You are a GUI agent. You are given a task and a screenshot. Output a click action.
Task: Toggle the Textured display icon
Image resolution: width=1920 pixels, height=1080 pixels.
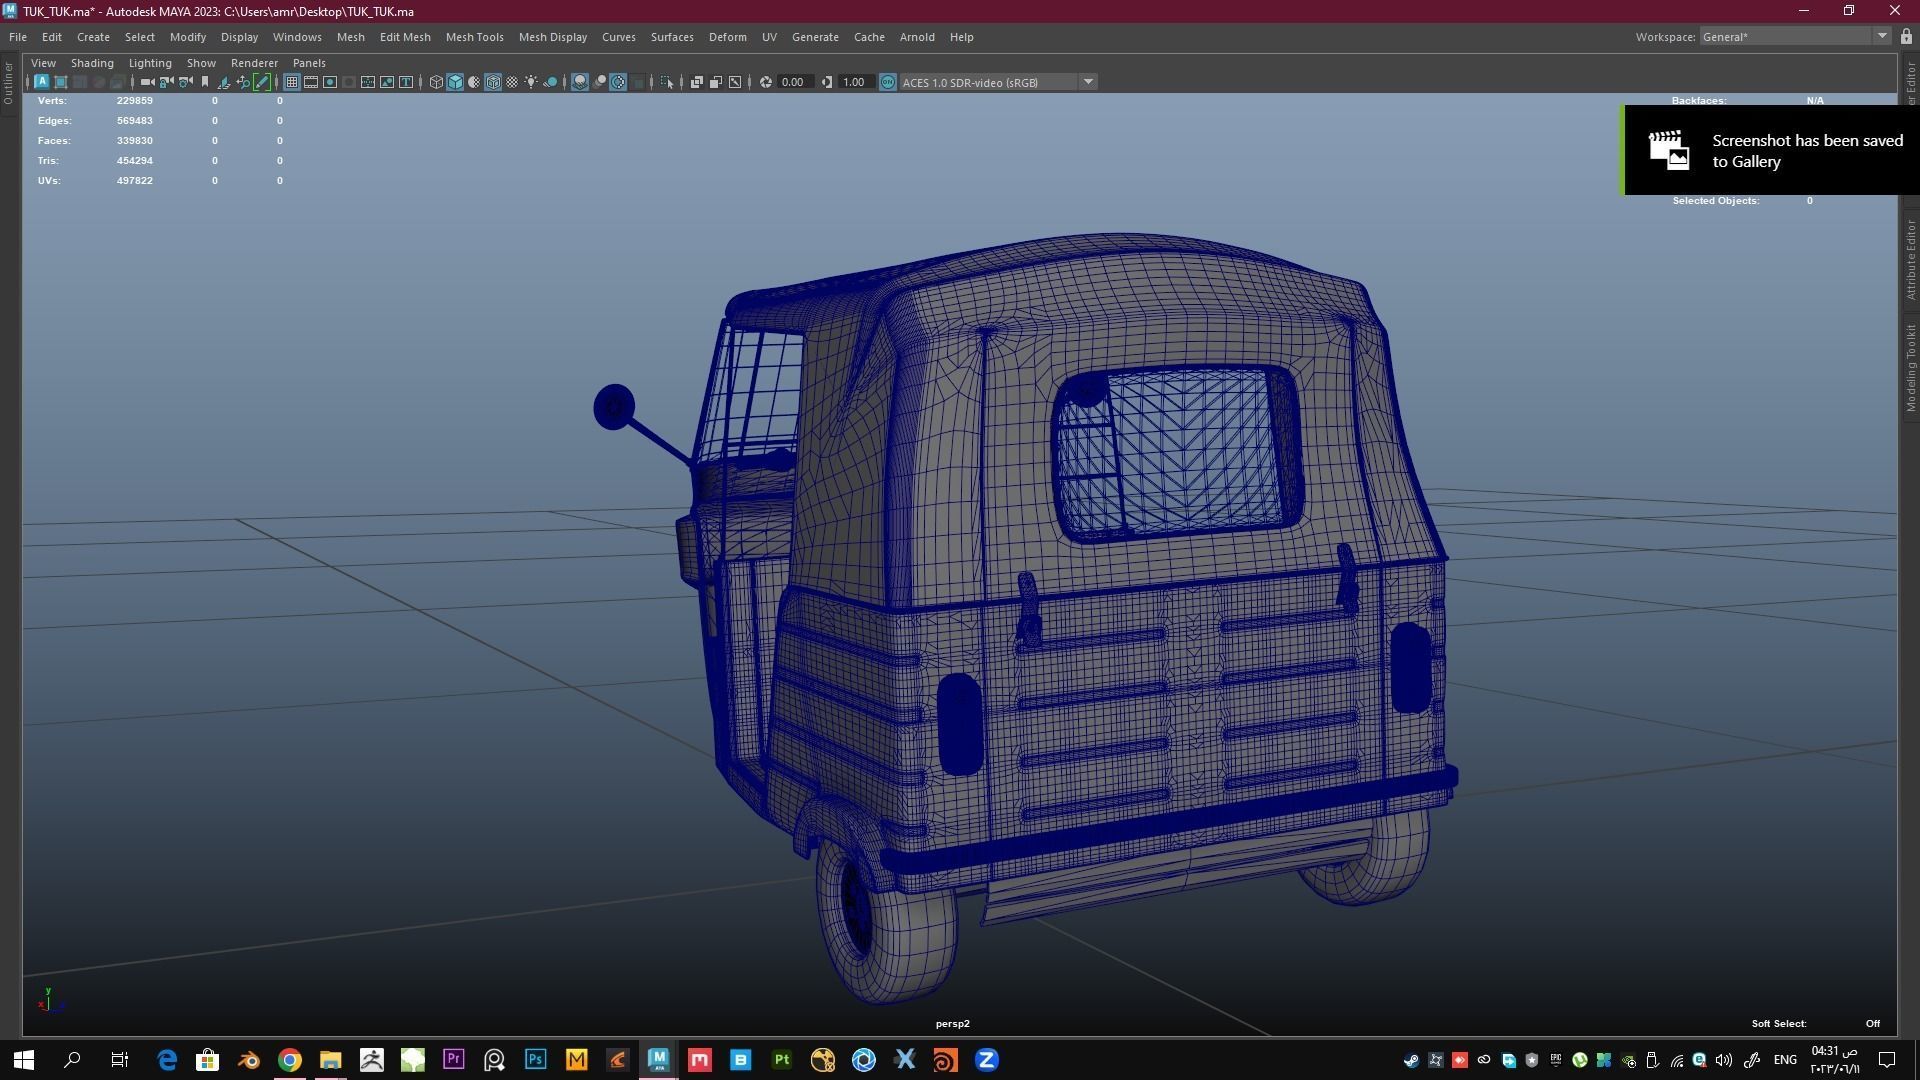pyautogui.click(x=512, y=82)
